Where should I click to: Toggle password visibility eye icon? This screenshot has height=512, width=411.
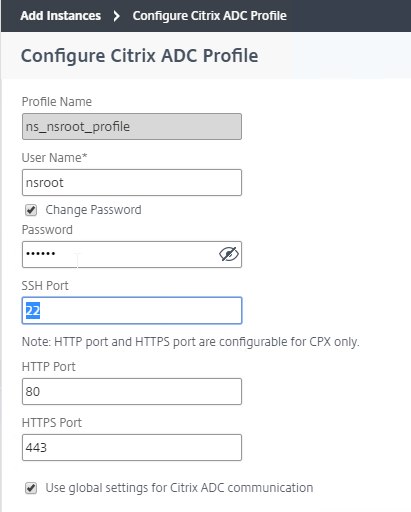point(229,254)
